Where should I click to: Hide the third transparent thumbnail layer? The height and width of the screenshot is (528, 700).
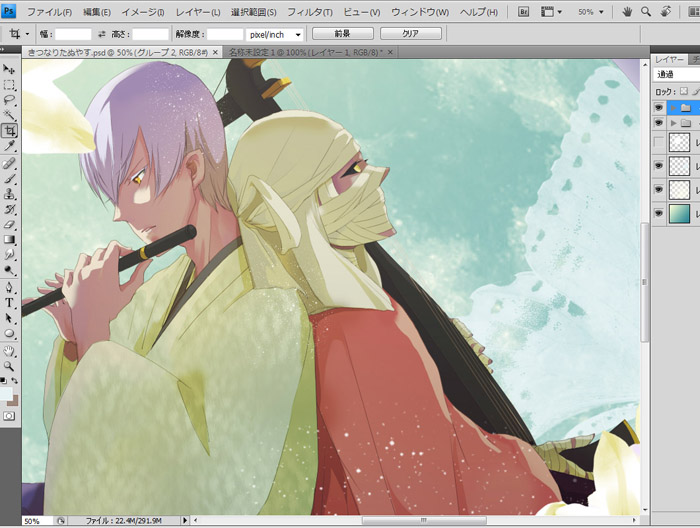click(658, 190)
